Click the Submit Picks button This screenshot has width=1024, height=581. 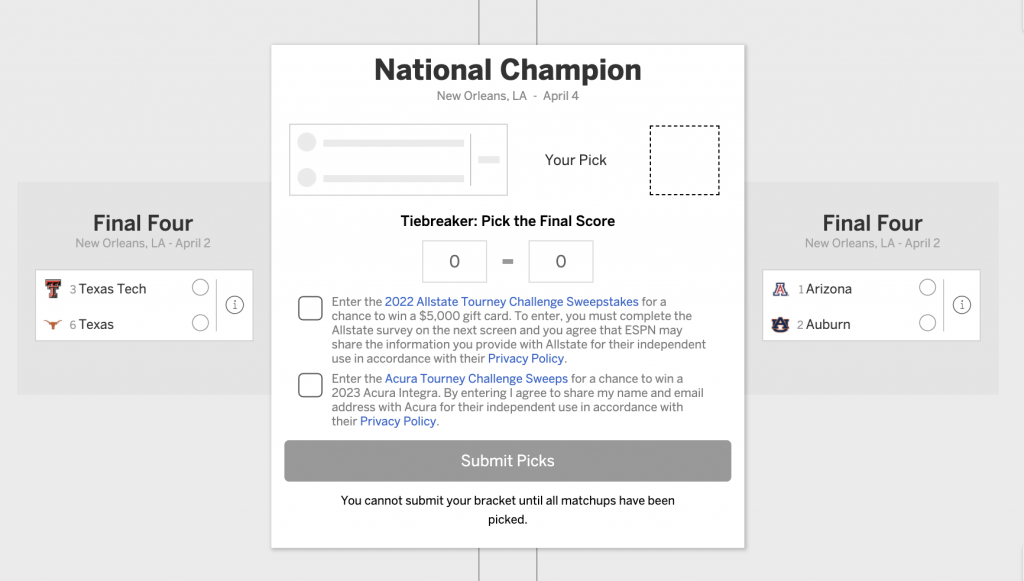507,461
